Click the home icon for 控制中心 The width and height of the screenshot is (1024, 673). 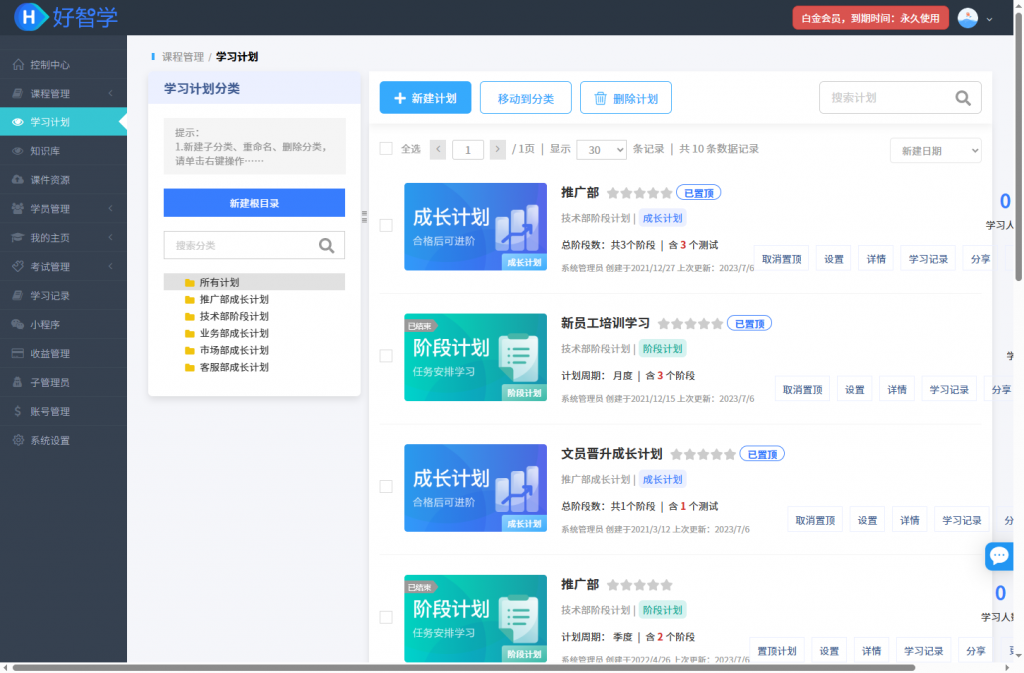(18, 65)
